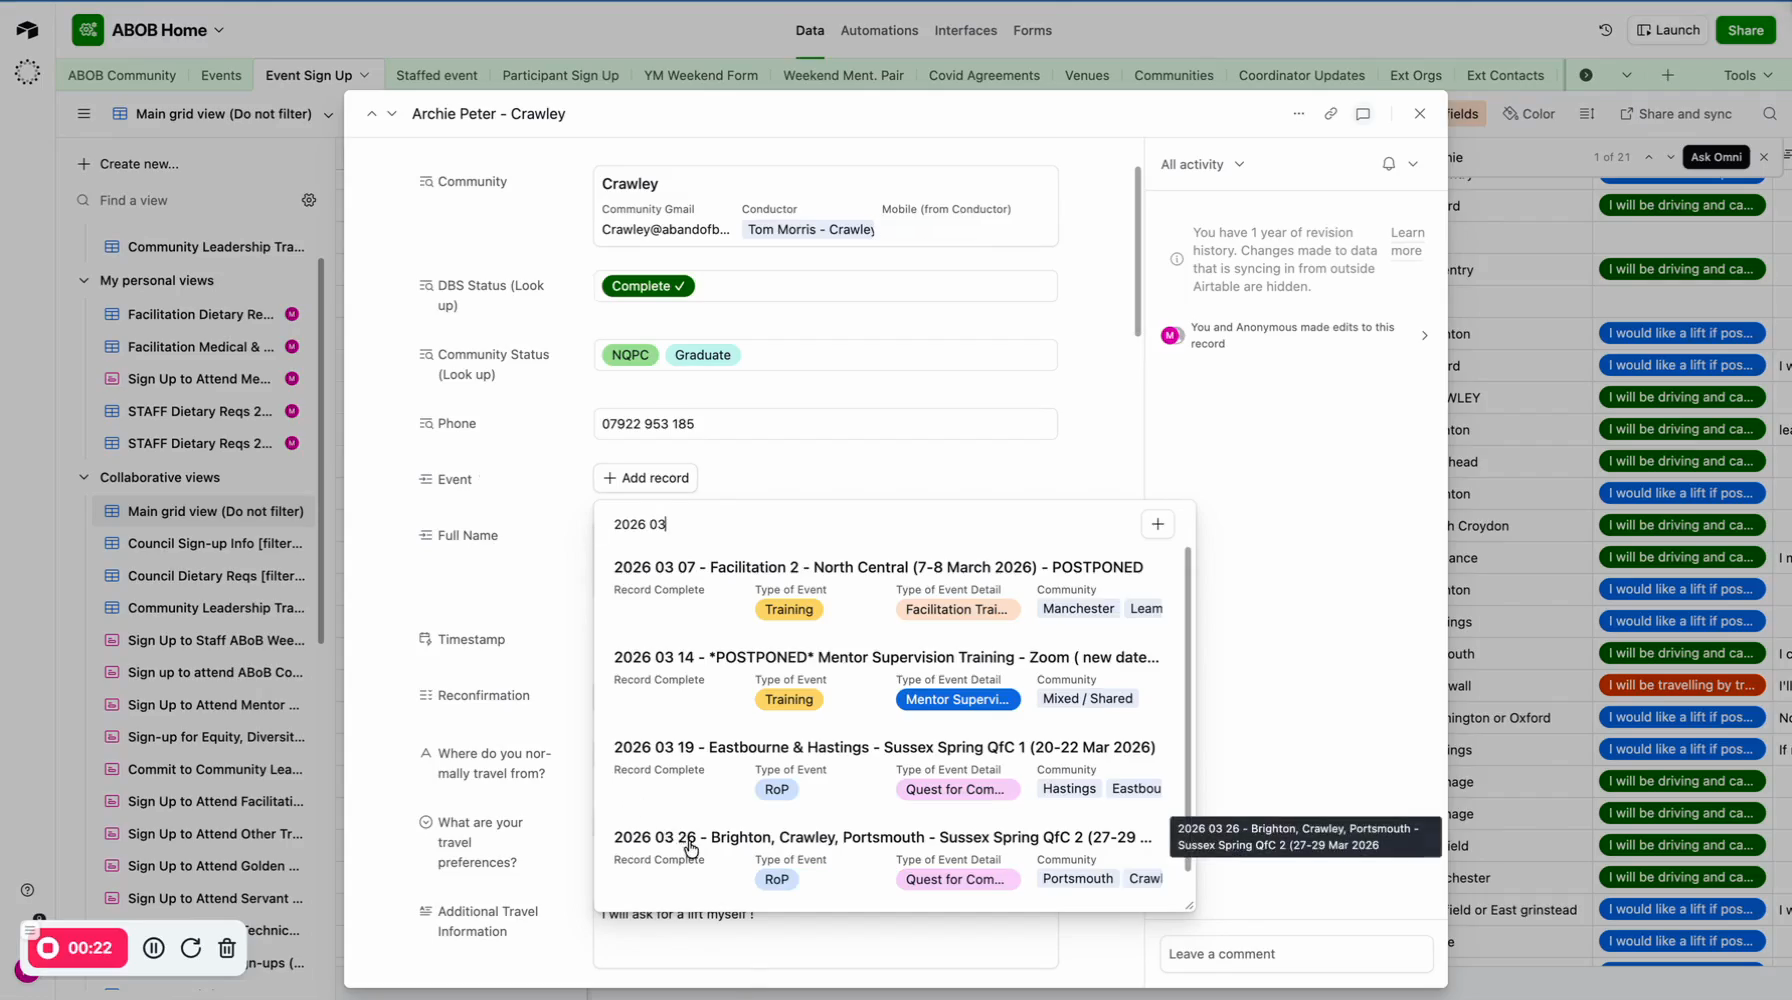1792x1000 pixels.
Task: Click the Add record button
Action: point(646,478)
